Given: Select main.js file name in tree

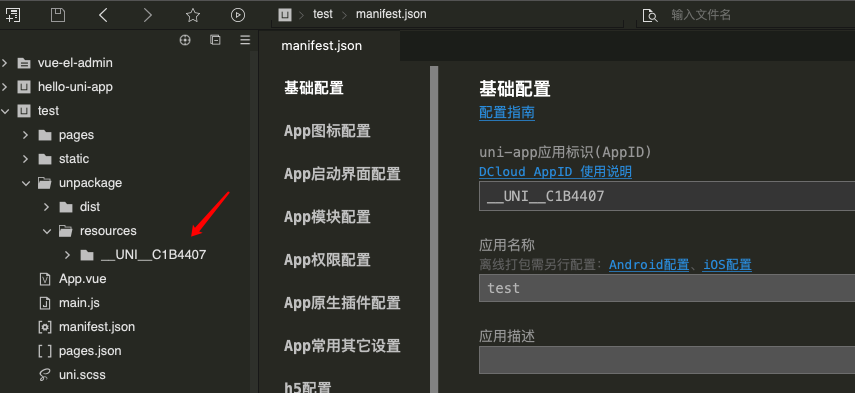Looking at the screenshot, I should point(79,303).
